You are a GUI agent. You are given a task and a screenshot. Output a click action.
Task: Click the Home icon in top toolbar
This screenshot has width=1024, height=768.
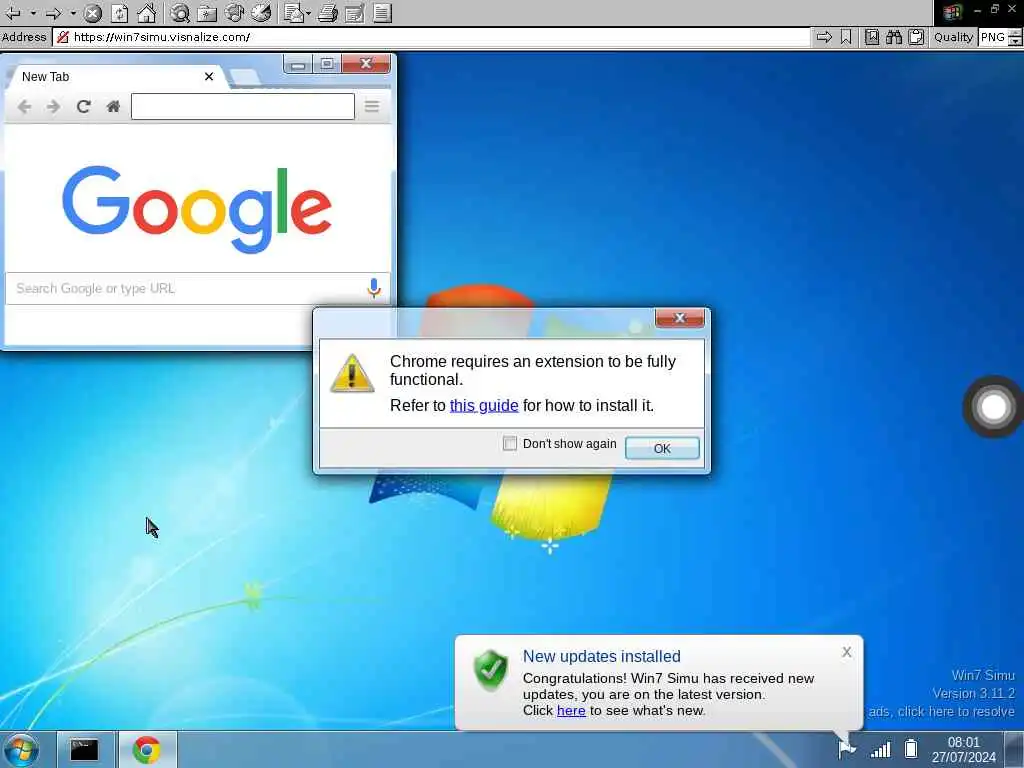147,13
